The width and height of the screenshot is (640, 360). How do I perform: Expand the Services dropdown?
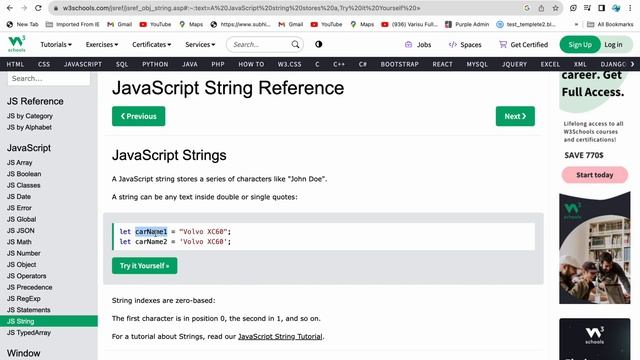coord(200,44)
